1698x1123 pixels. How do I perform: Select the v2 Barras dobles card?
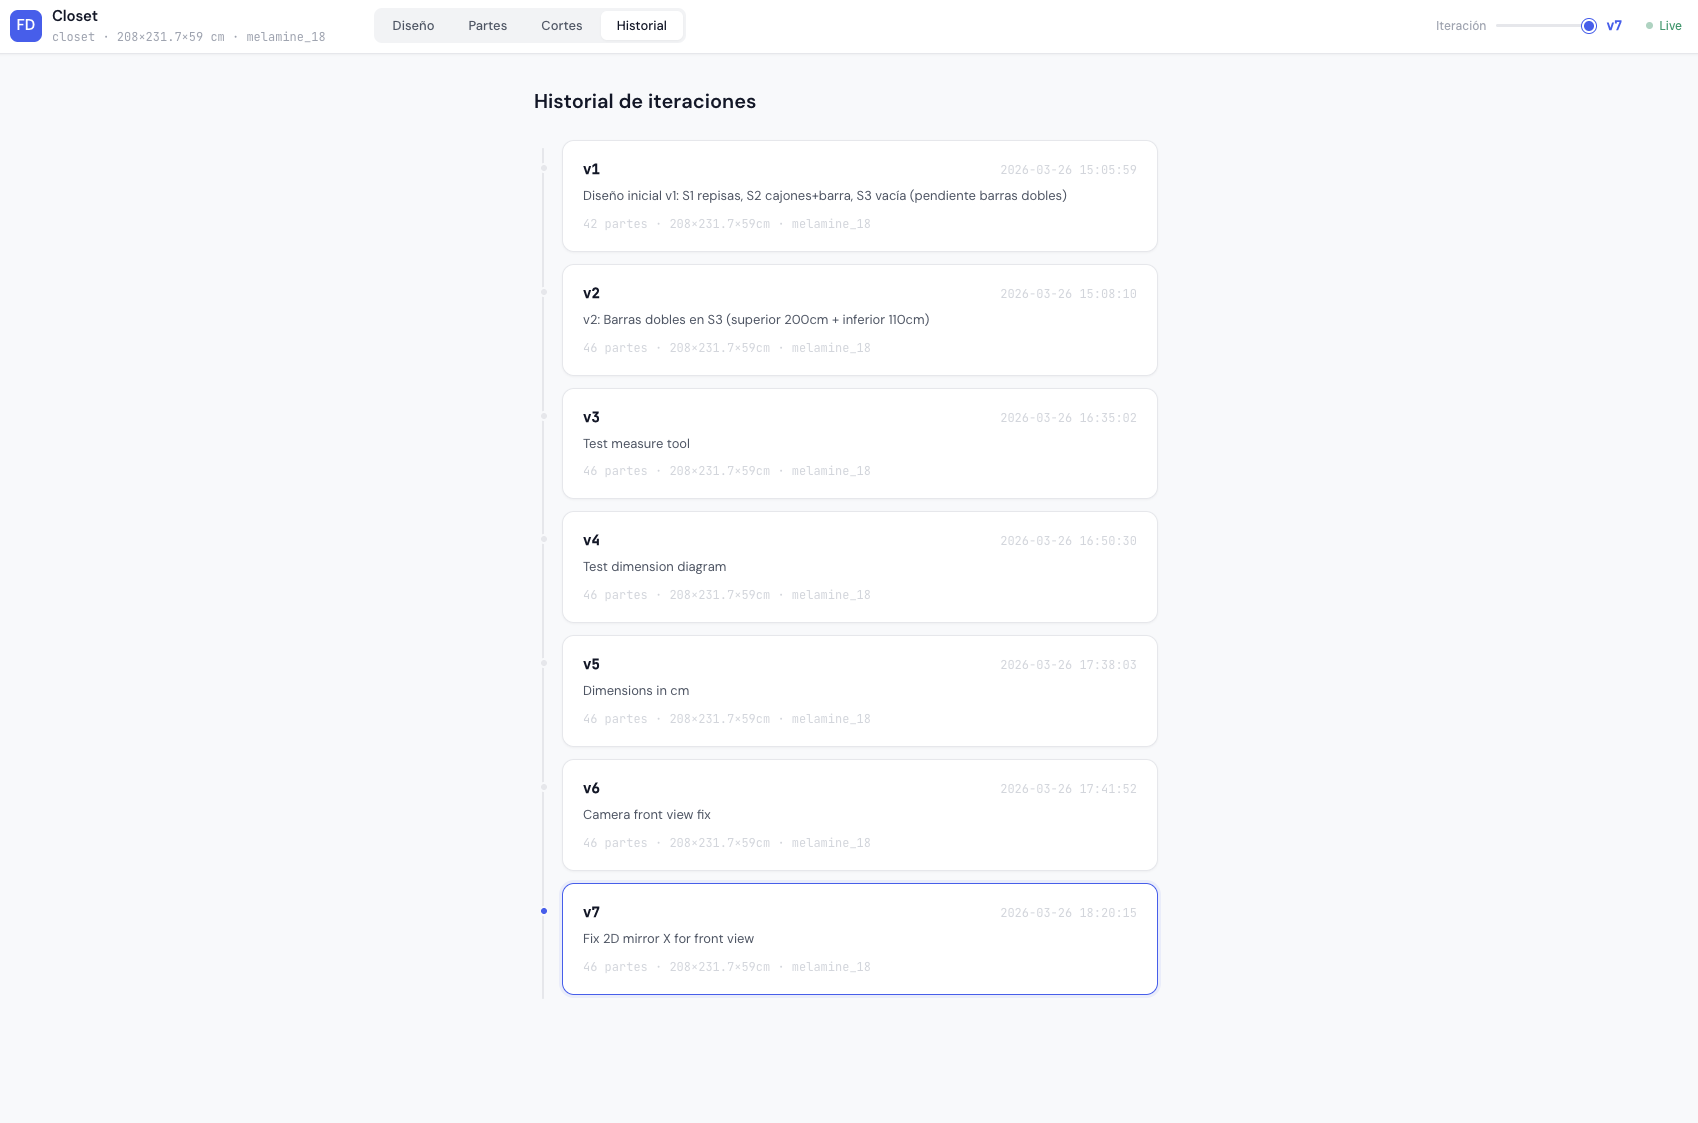pyautogui.click(x=860, y=320)
